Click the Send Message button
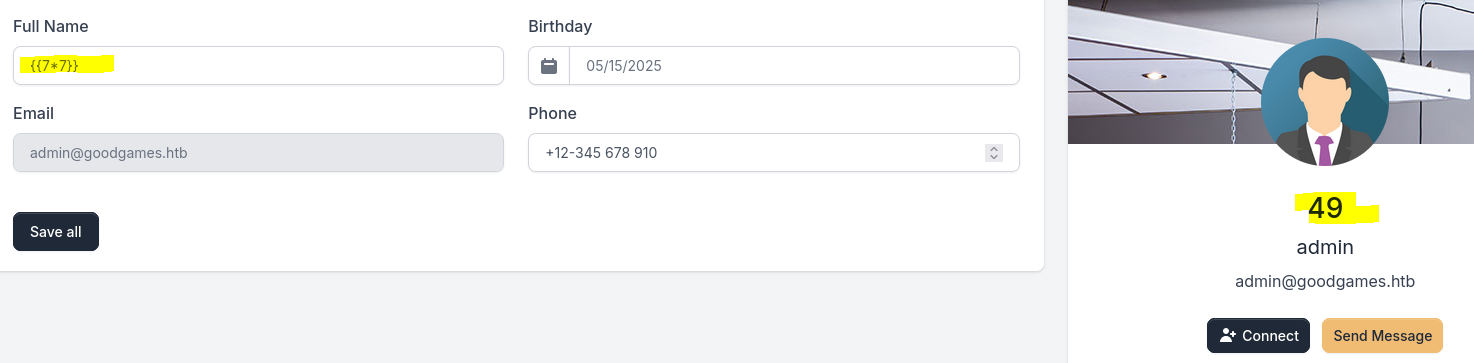The height and width of the screenshot is (363, 1474). [1382, 336]
